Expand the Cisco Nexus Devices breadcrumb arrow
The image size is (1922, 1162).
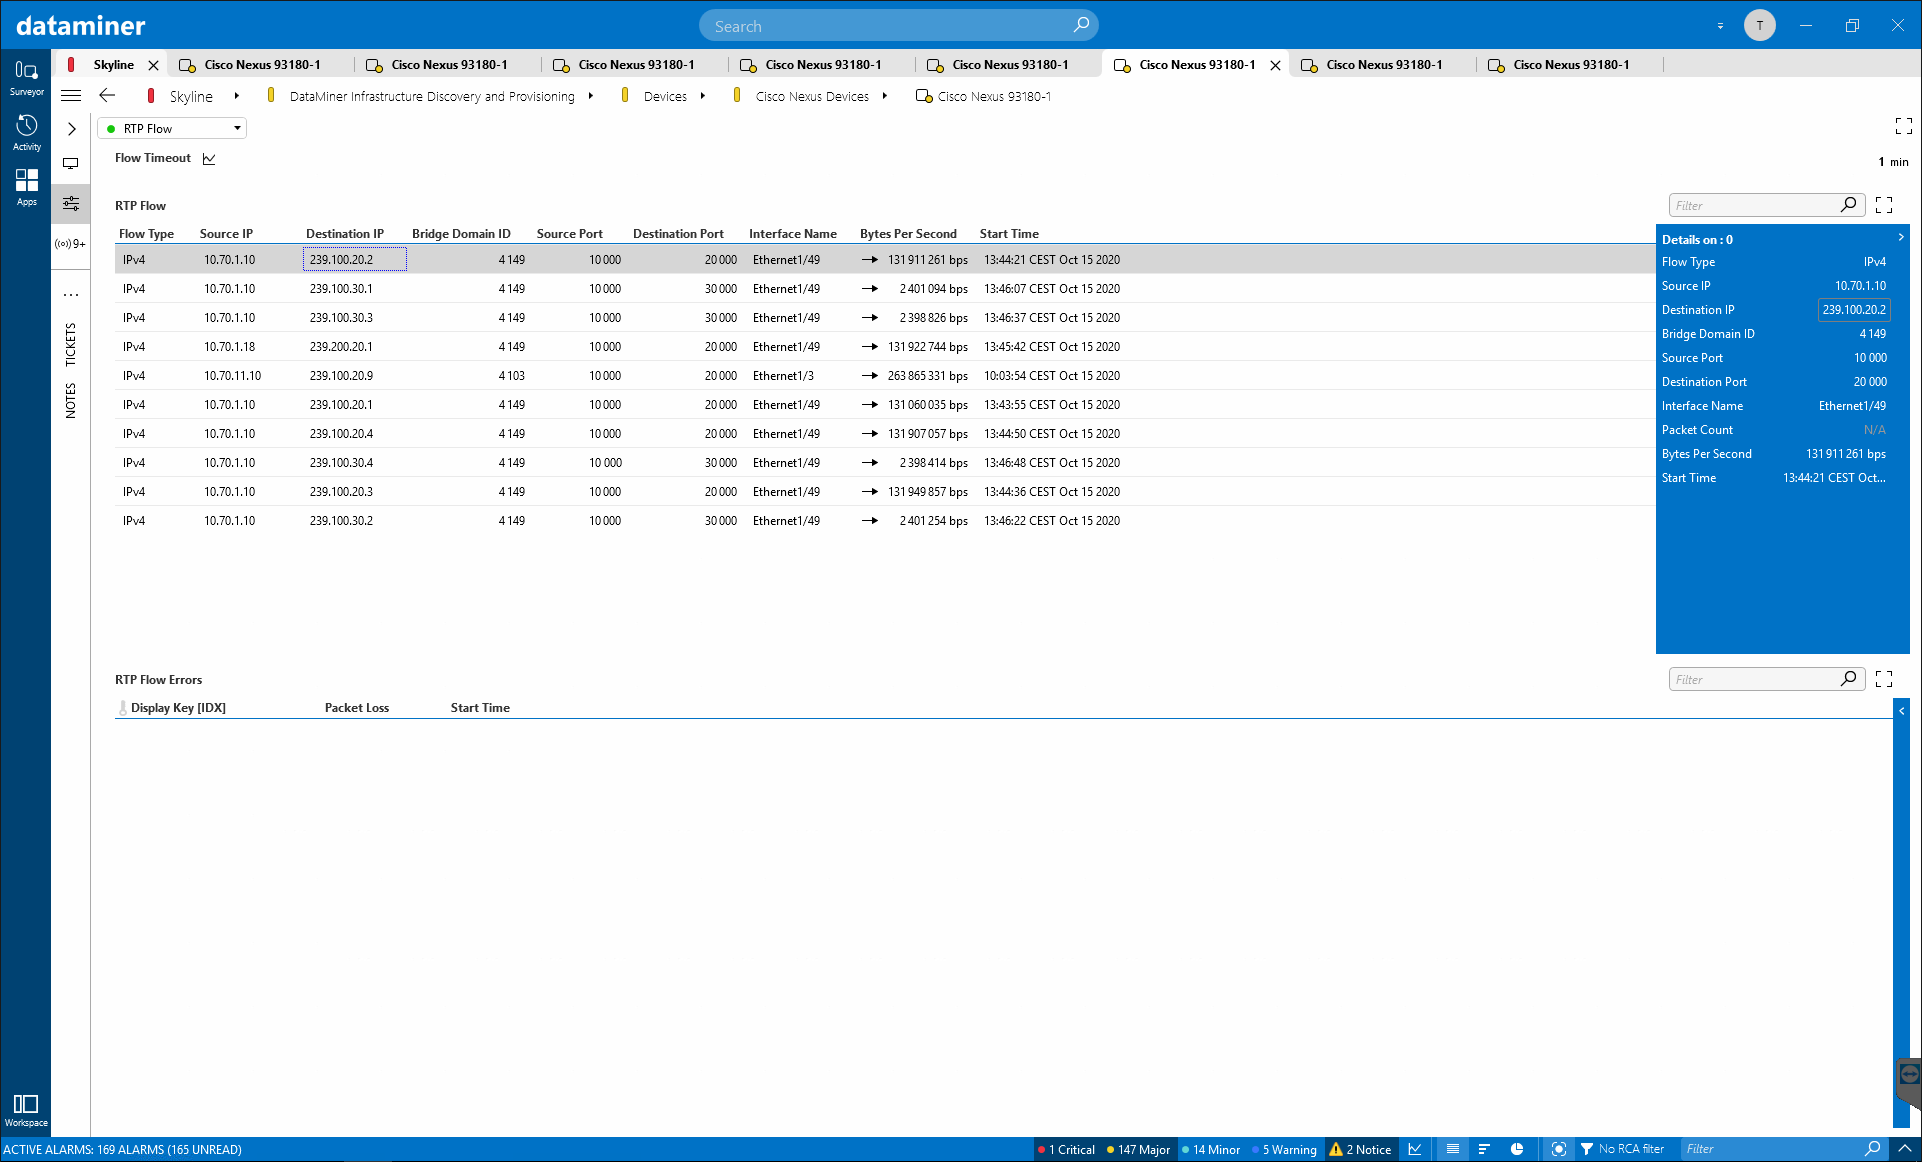885,96
